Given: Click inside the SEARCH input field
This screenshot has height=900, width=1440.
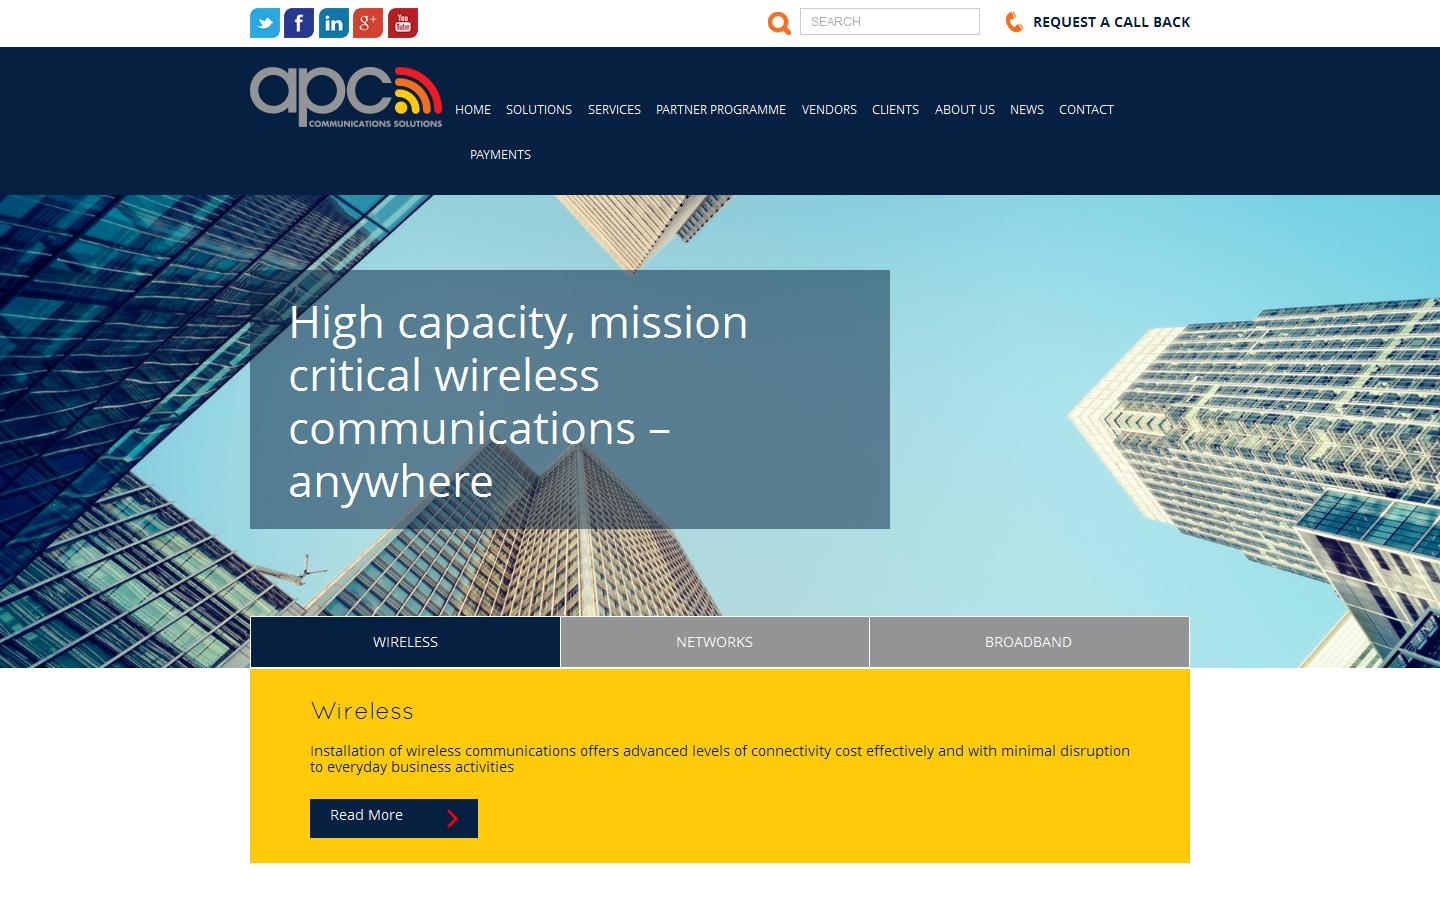Looking at the screenshot, I should pos(889,21).
